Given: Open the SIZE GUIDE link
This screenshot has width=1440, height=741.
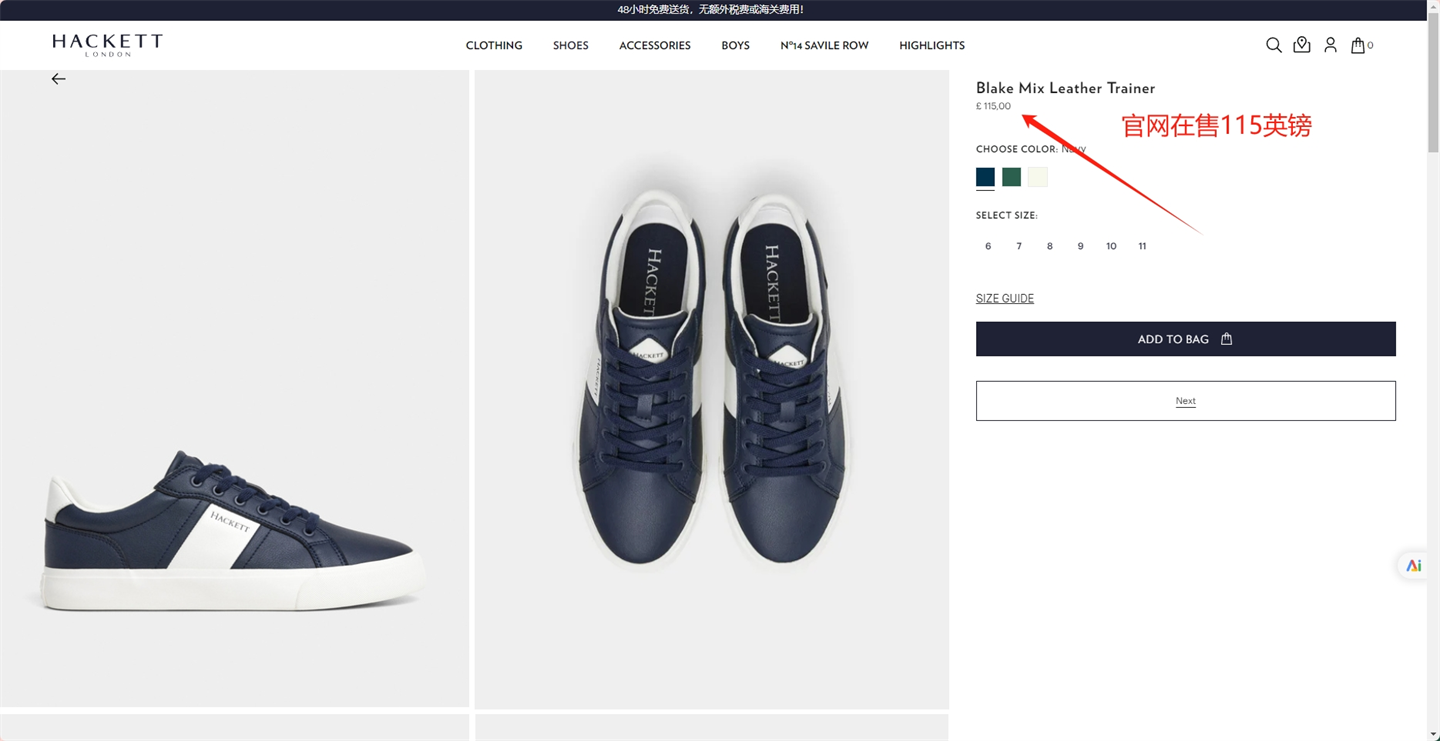Looking at the screenshot, I should click(x=1005, y=298).
